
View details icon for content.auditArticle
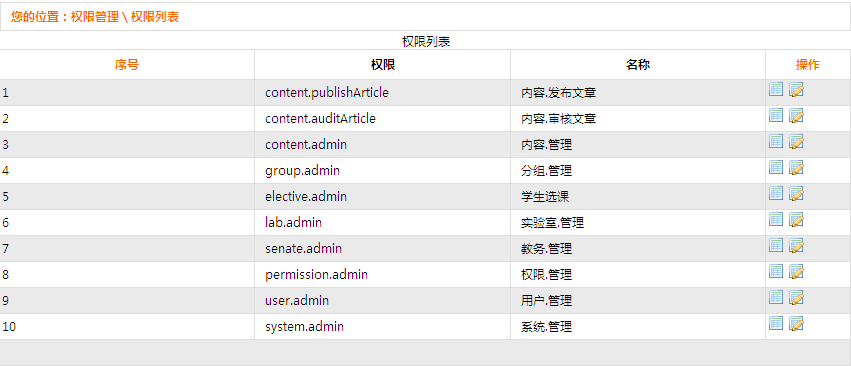[776, 116]
